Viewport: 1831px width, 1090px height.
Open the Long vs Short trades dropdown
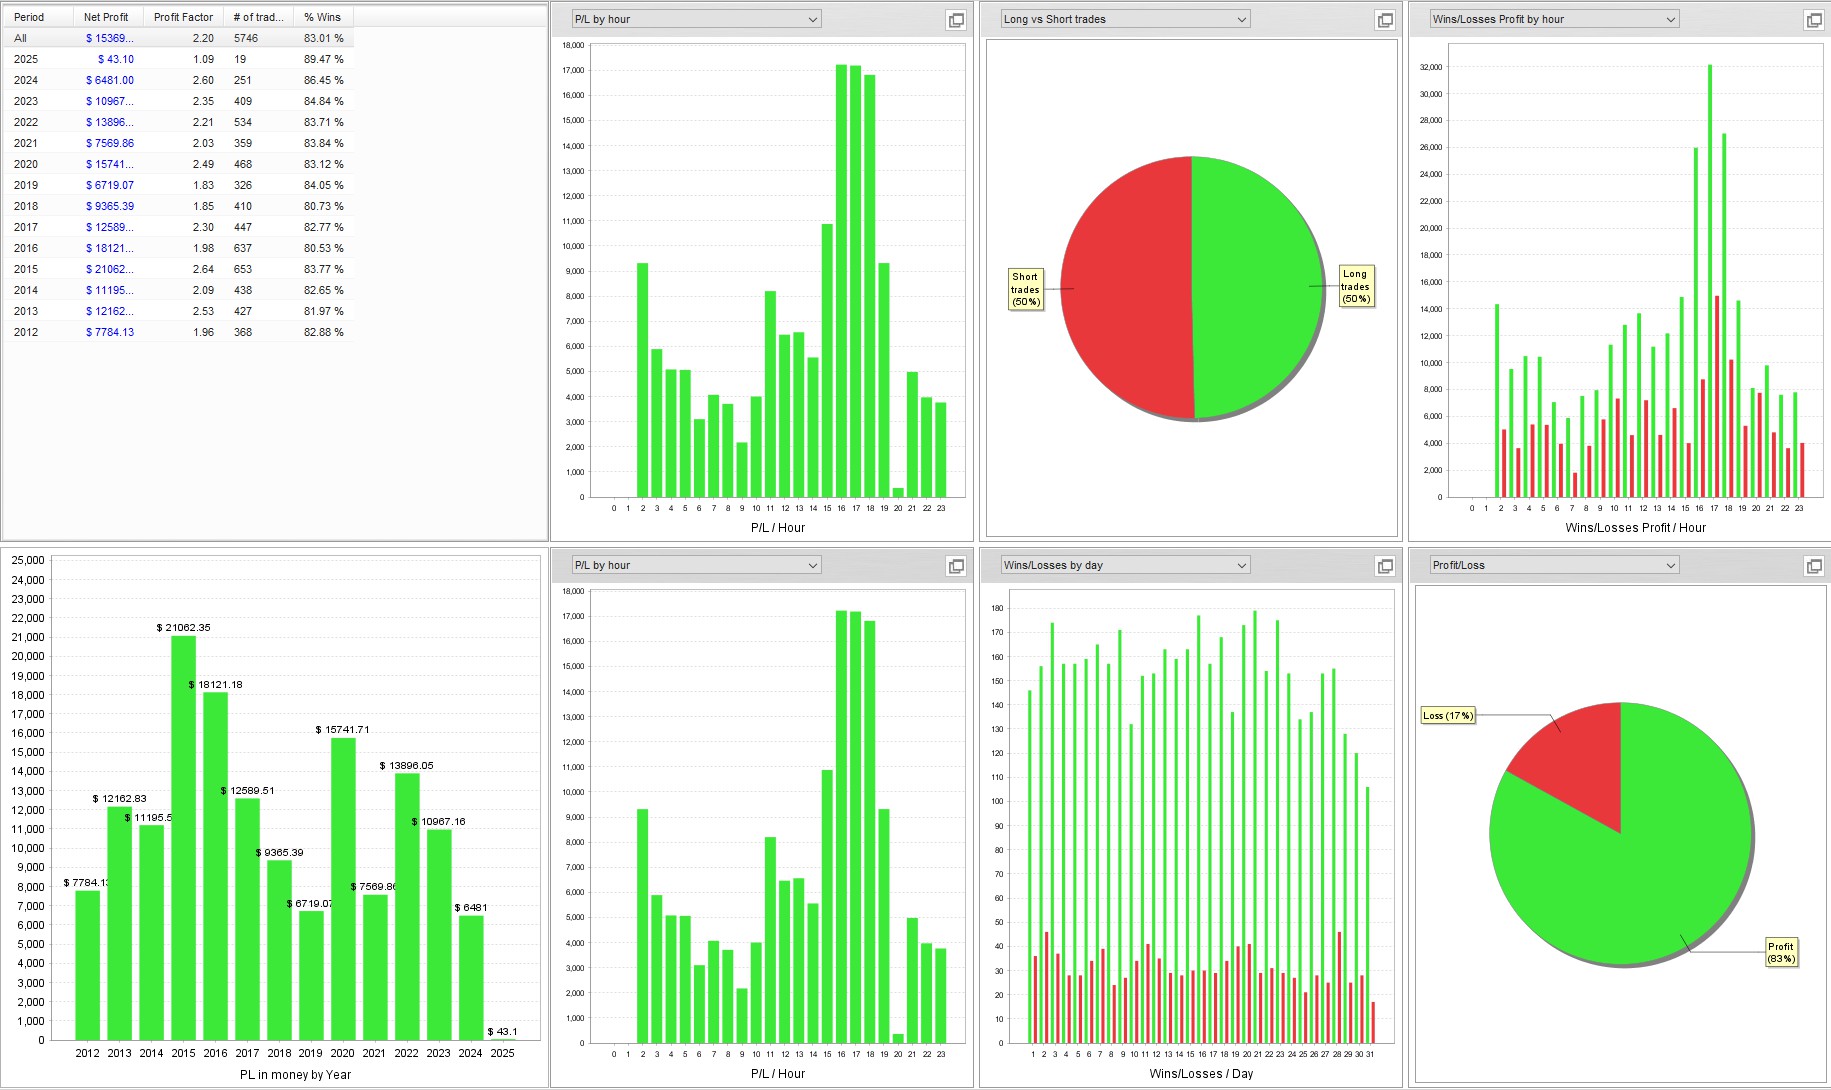pos(1125,19)
